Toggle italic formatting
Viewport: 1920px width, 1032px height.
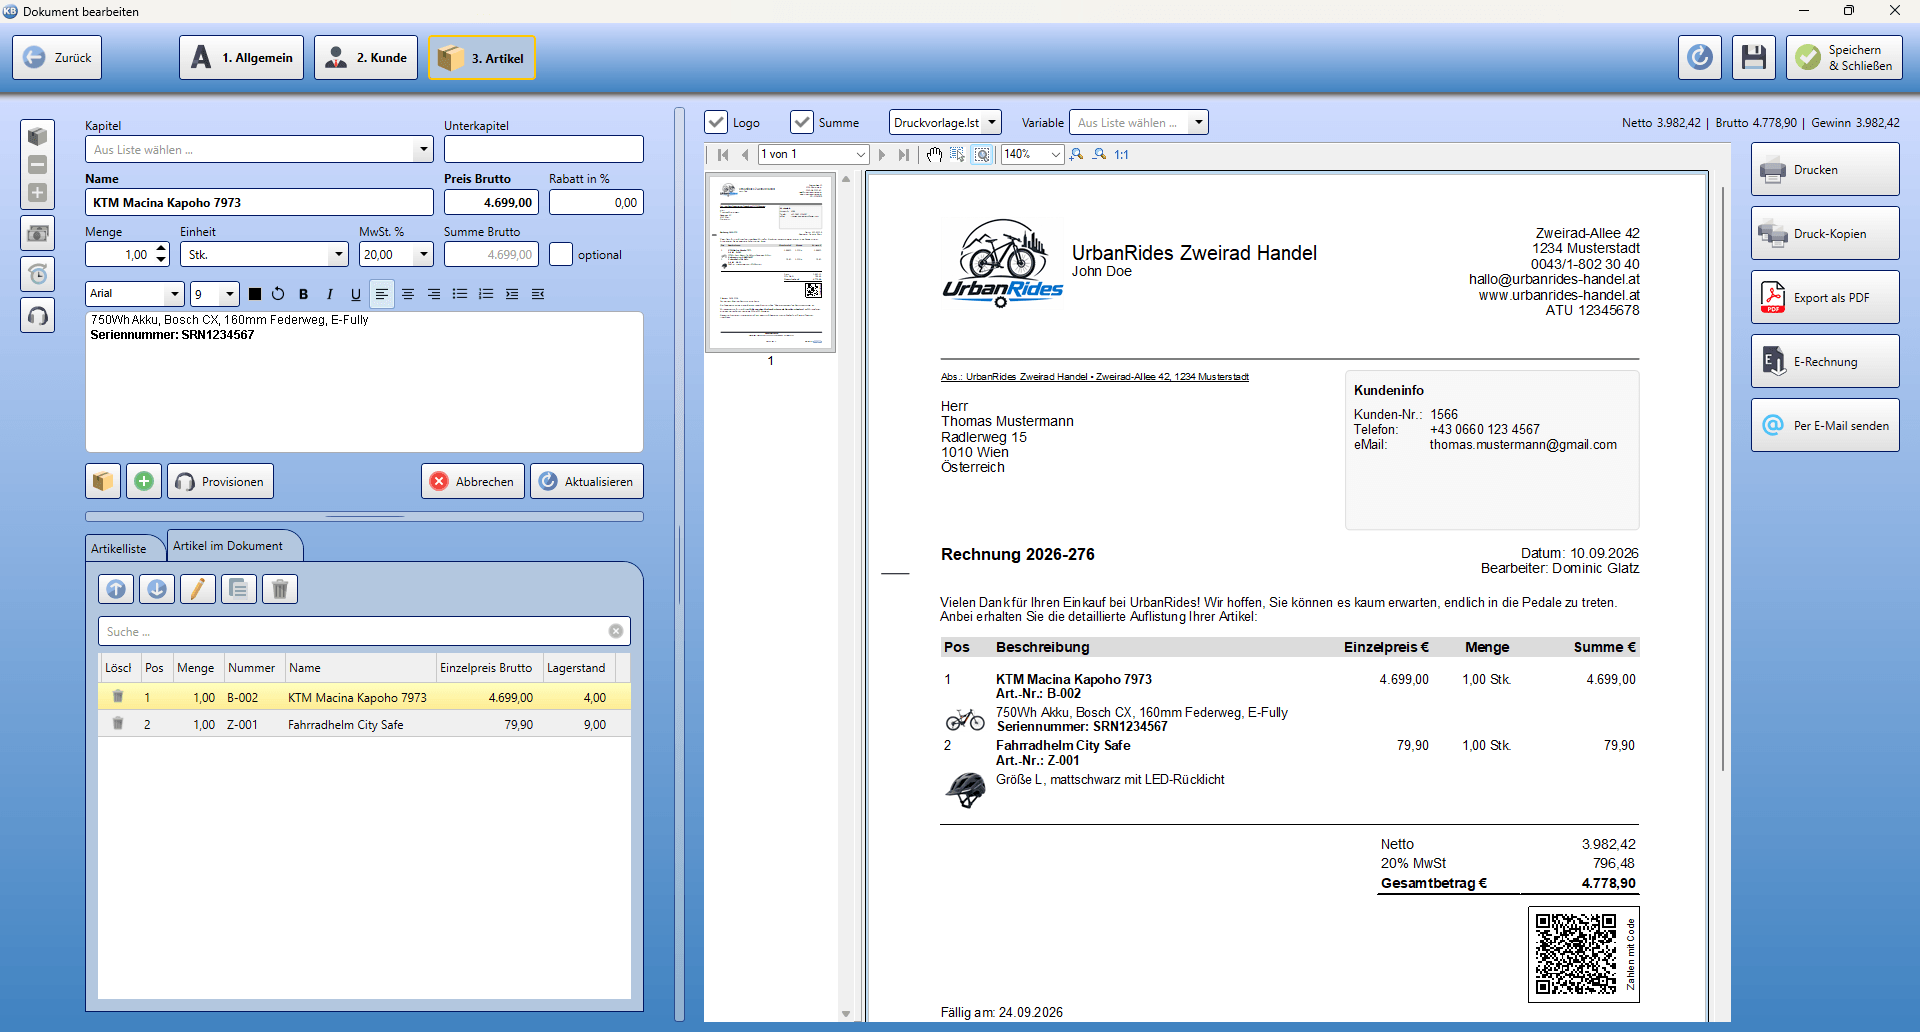tap(330, 294)
